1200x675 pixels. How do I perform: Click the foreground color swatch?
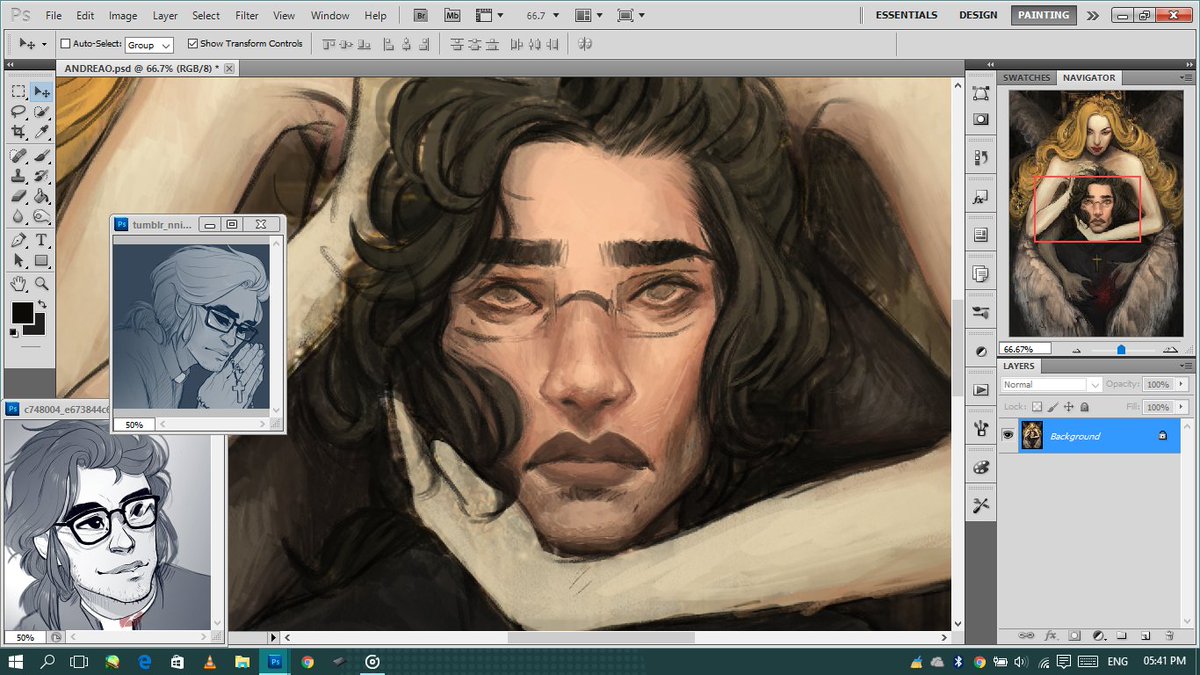pyautogui.click(x=22, y=313)
